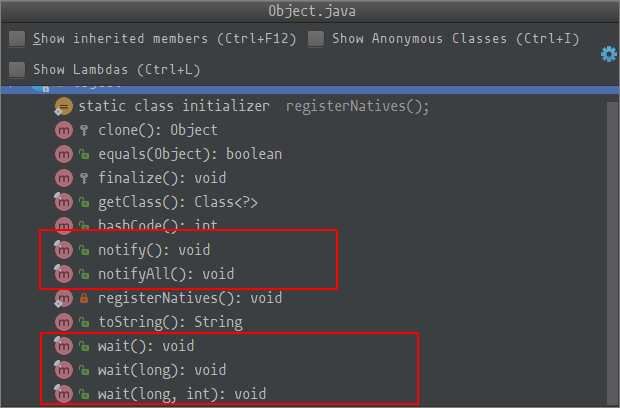620x408 pixels.
Task: Toggle Show Anonymous Classes checkbox
Action: click(x=316, y=39)
